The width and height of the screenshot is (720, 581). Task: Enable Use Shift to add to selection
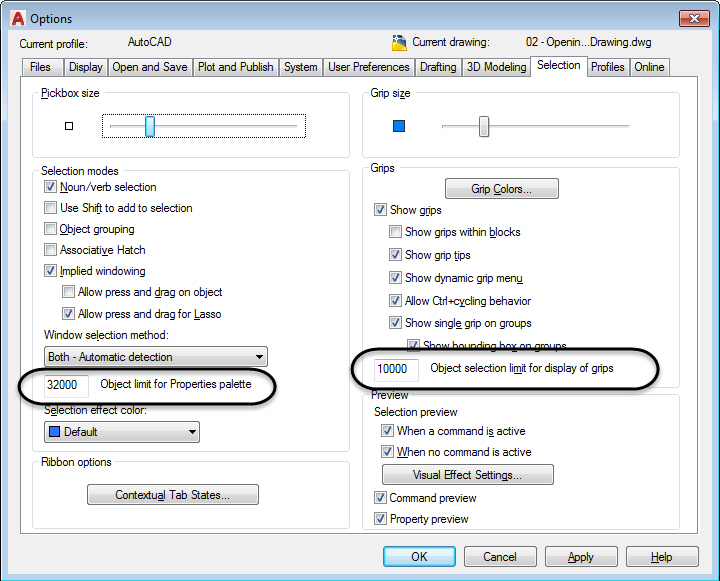[x=50, y=208]
